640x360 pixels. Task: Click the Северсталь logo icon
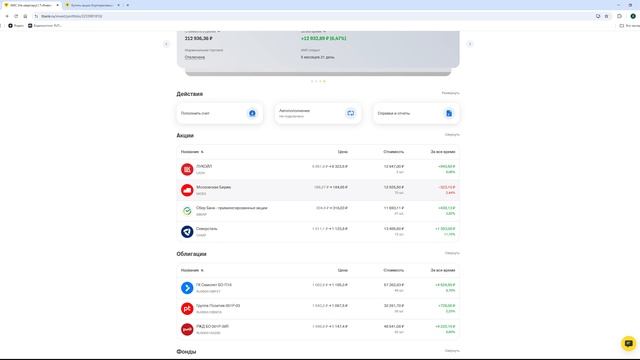(187, 232)
